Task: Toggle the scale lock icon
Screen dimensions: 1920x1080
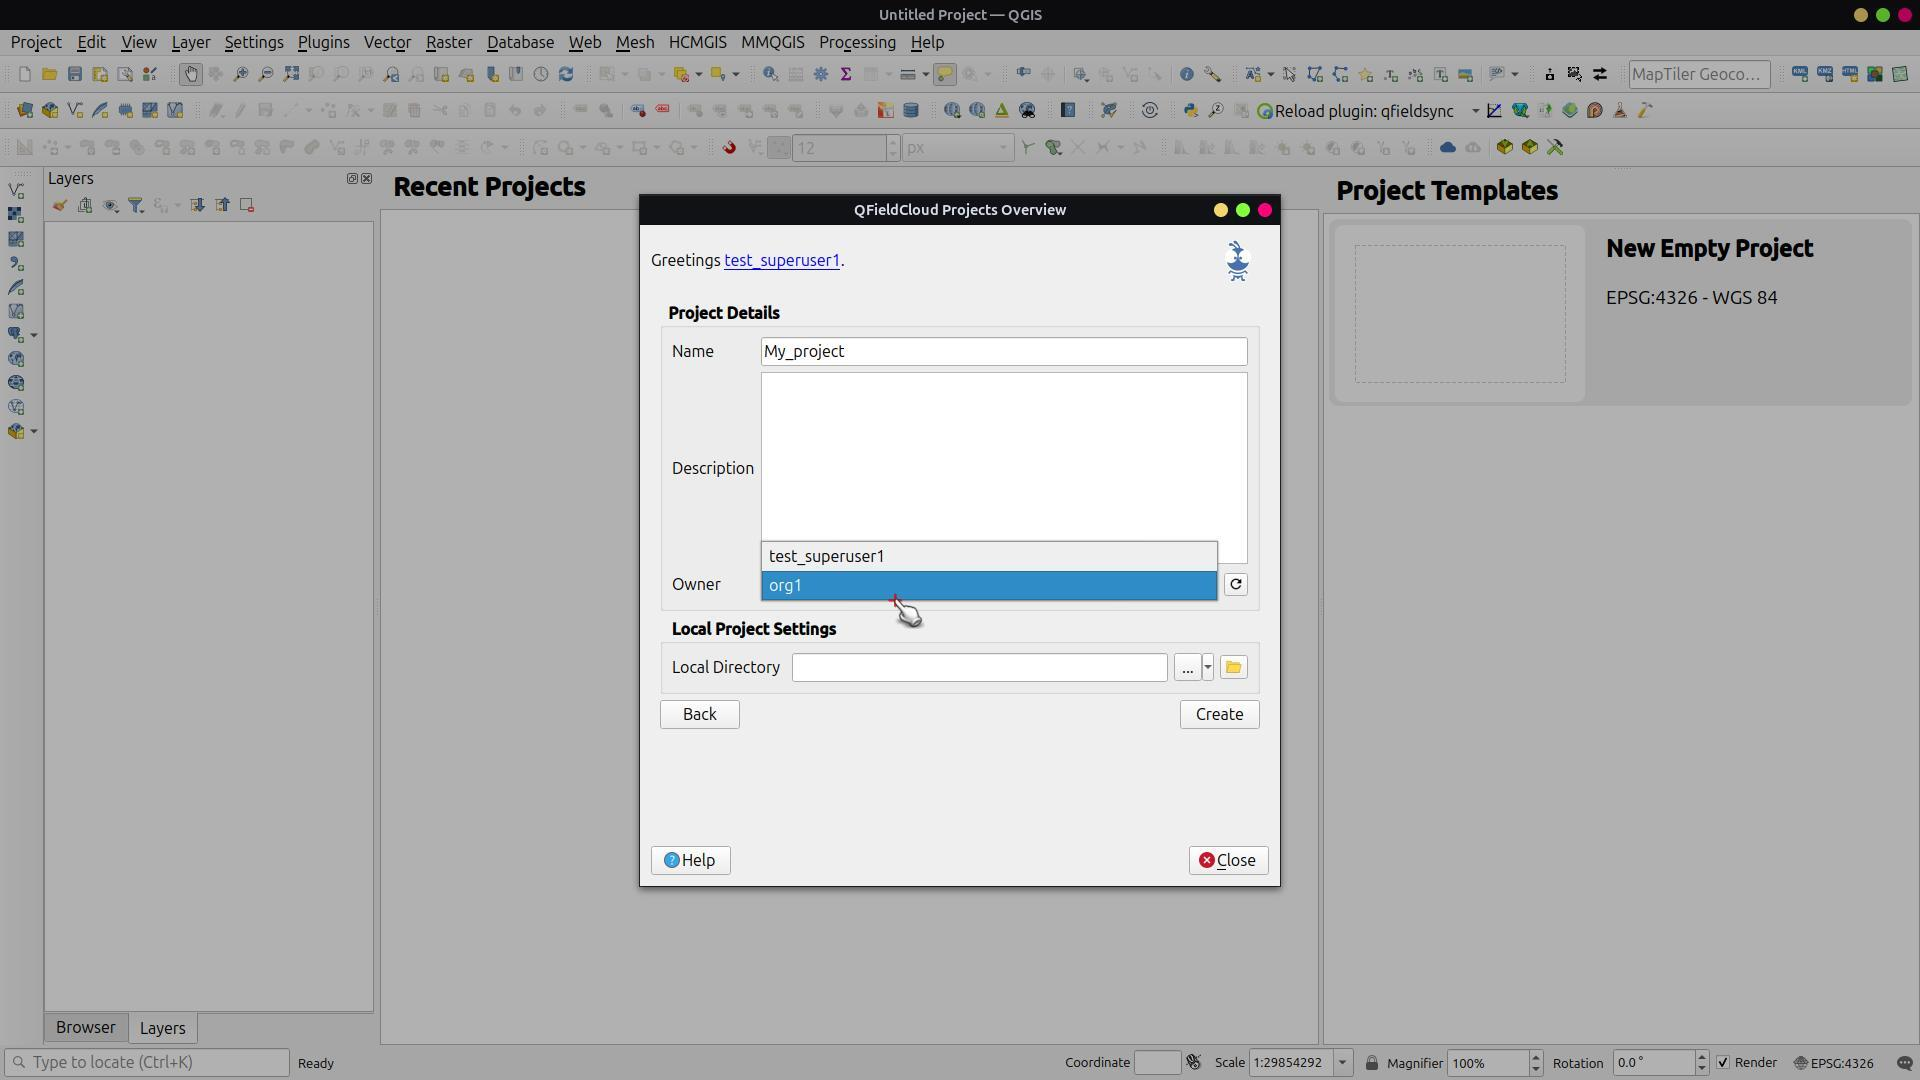Action: (x=1371, y=1063)
